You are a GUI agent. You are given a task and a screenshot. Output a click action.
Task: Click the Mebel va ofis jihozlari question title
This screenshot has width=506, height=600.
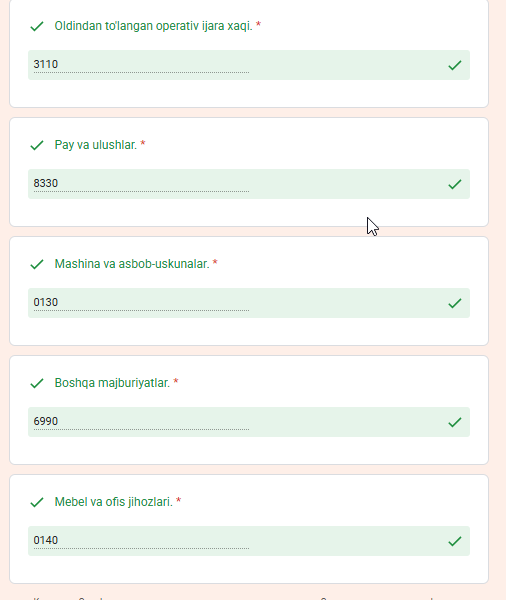click(x=114, y=502)
